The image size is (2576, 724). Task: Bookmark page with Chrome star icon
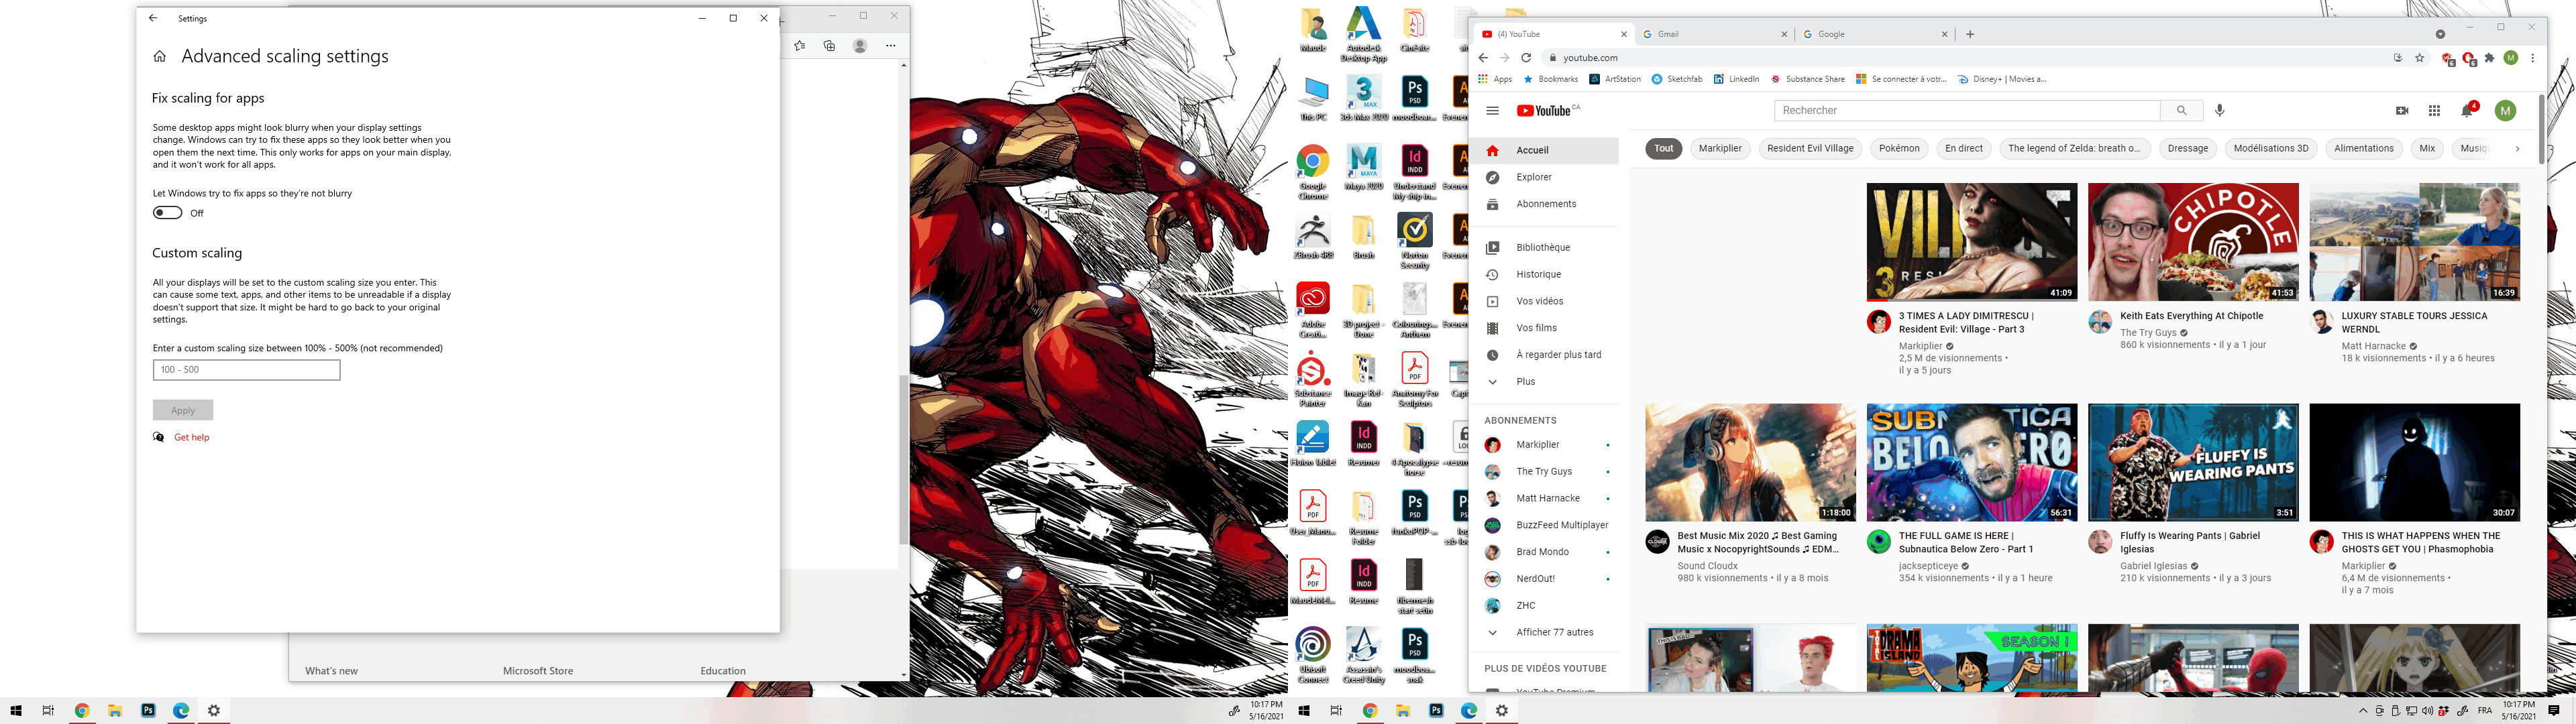pyautogui.click(x=2419, y=58)
